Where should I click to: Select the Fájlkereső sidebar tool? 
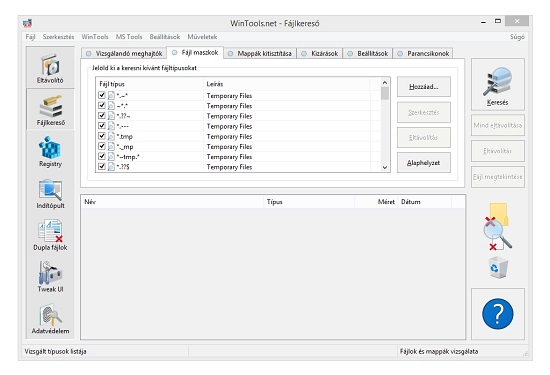click(x=50, y=109)
